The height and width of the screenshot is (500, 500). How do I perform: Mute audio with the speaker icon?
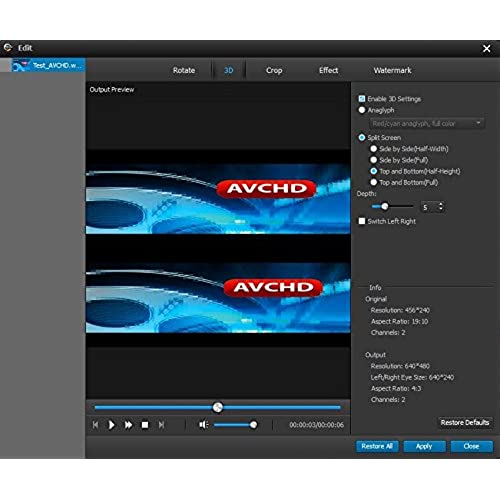(203, 425)
